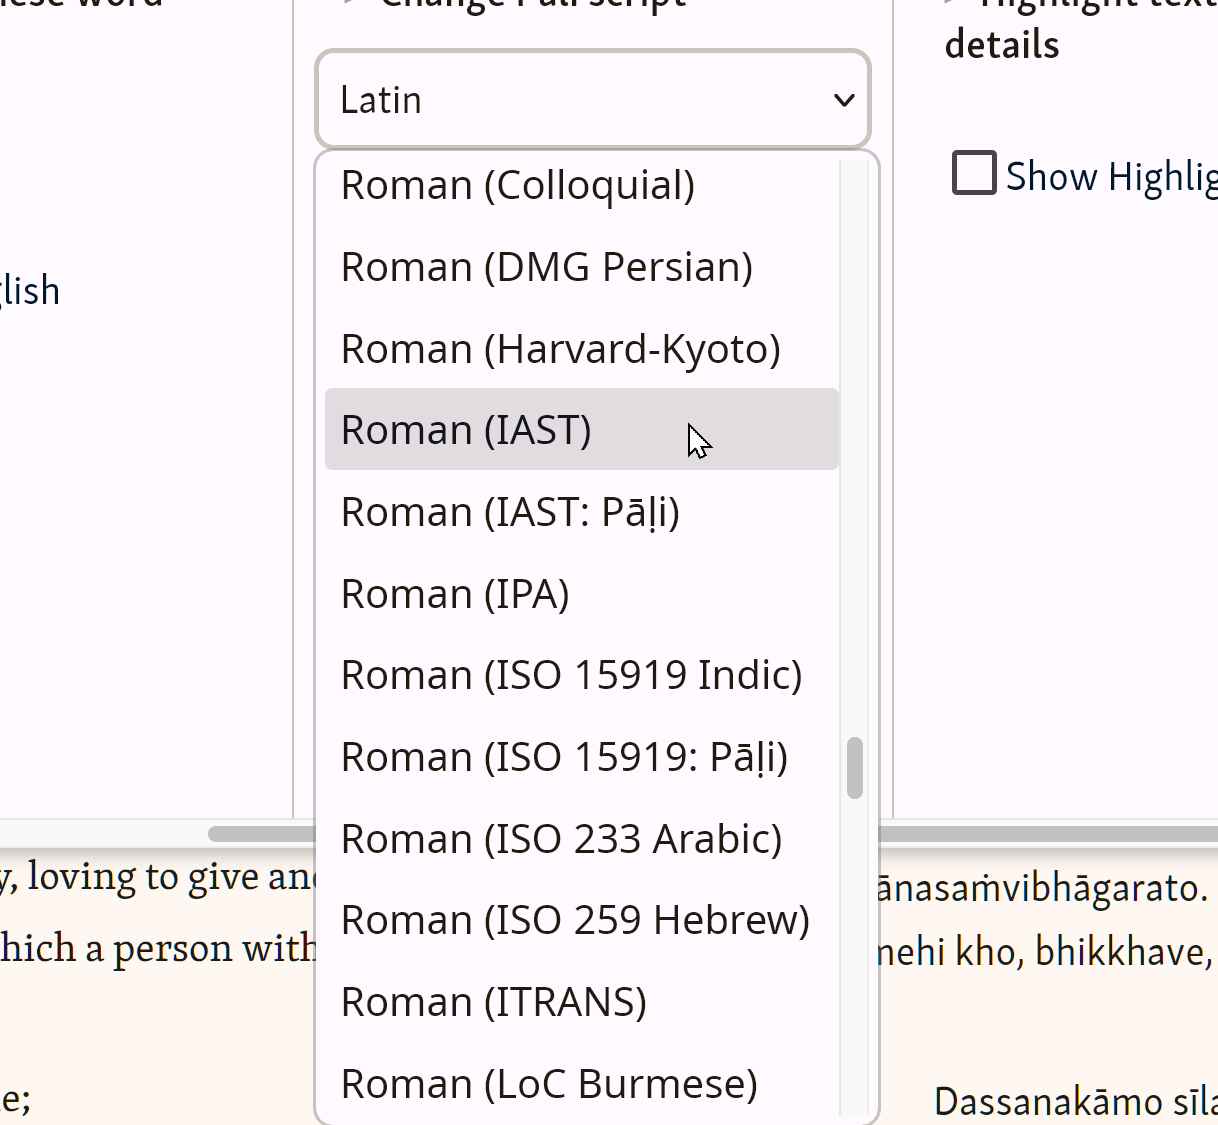The height and width of the screenshot is (1125, 1218).
Task: Click the dropdown list scrollbar thumb
Action: click(854, 768)
